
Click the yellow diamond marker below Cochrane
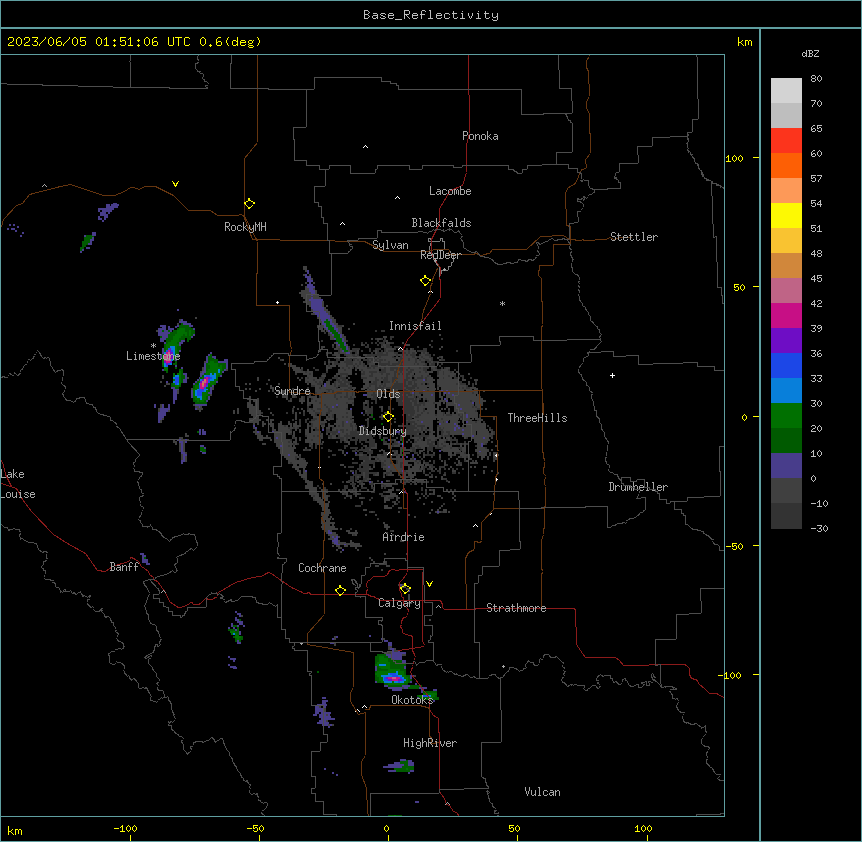(341, 590)
